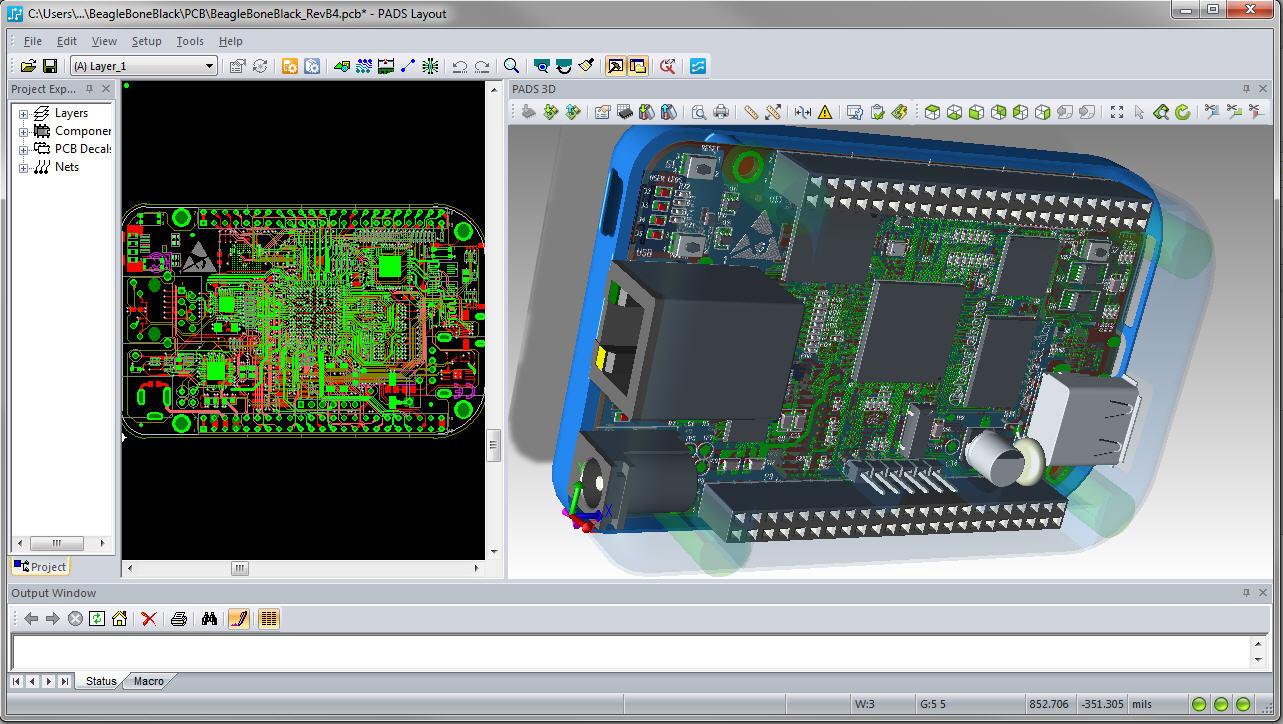The image size is (1283, 724).
Task: Click the binoculars Find icon in the Output Window toolbar
Action: 209,618
